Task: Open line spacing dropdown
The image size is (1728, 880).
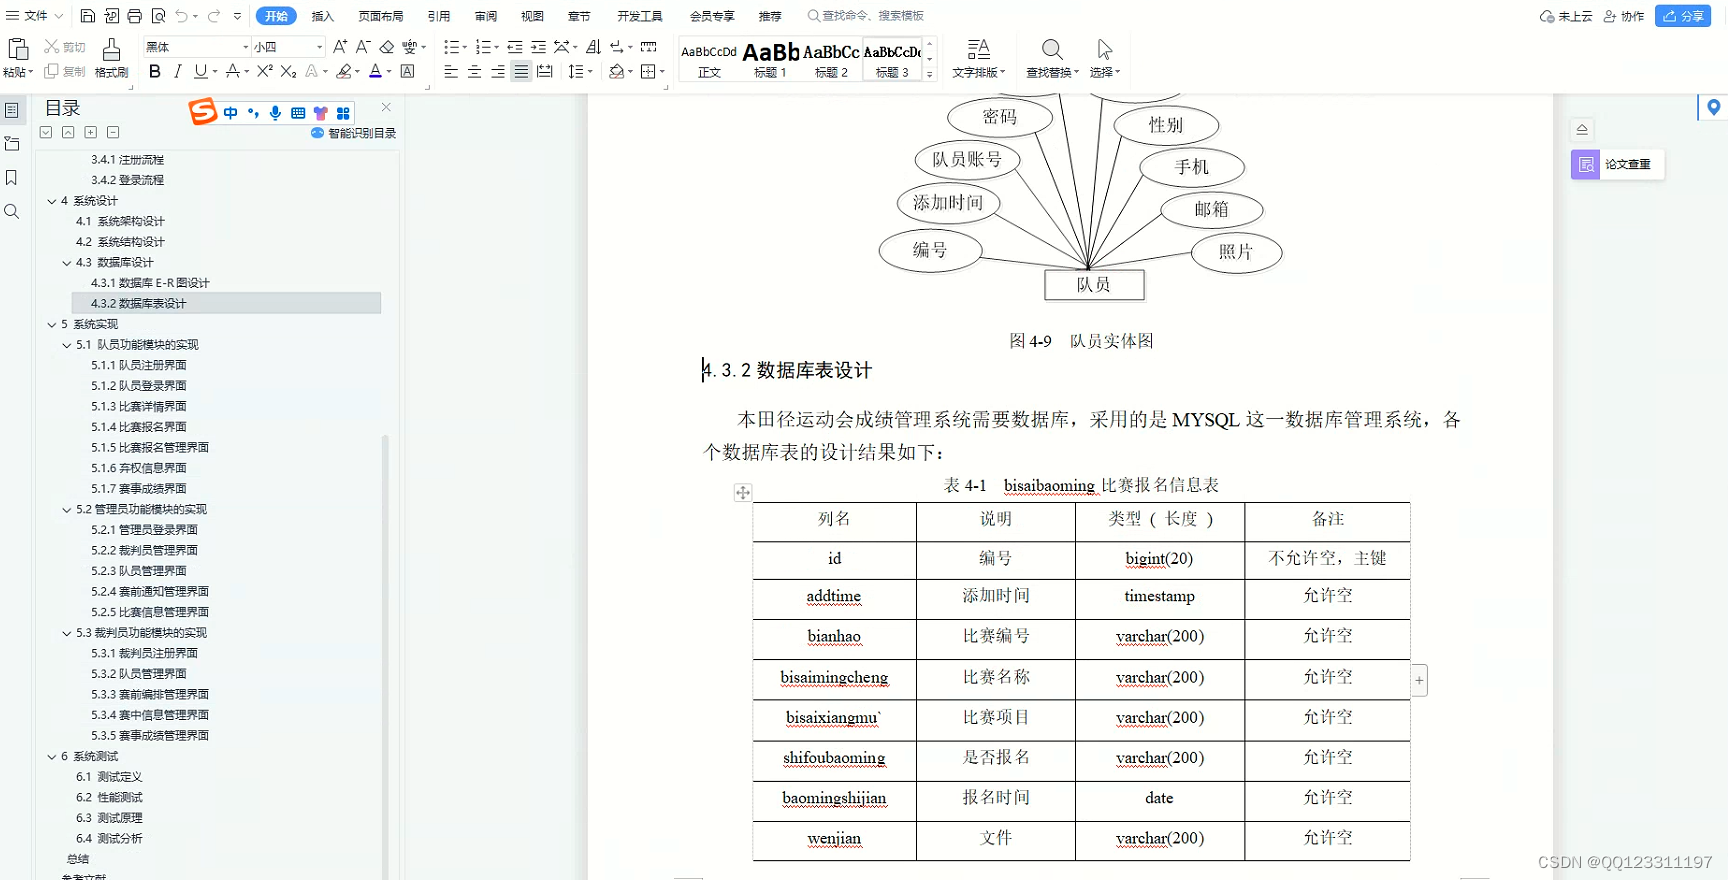Action: click(580, 71)
